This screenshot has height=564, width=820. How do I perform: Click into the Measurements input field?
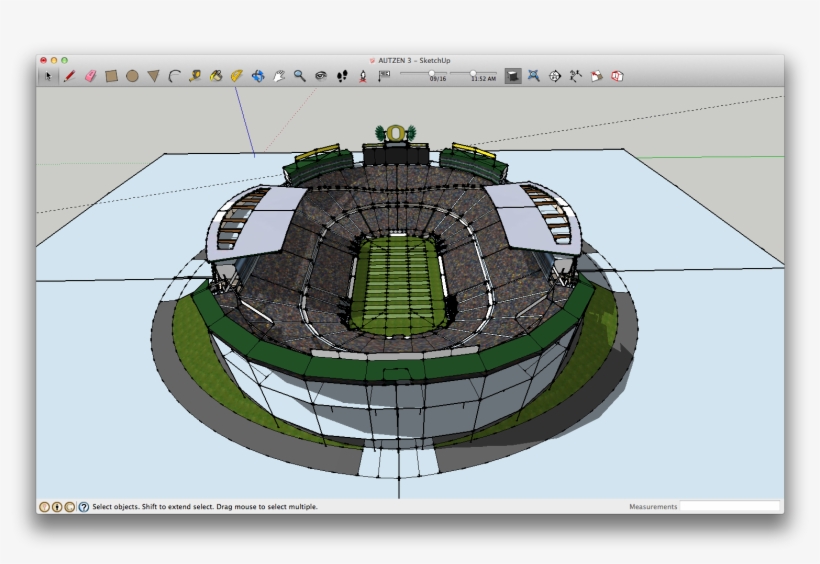729,506
